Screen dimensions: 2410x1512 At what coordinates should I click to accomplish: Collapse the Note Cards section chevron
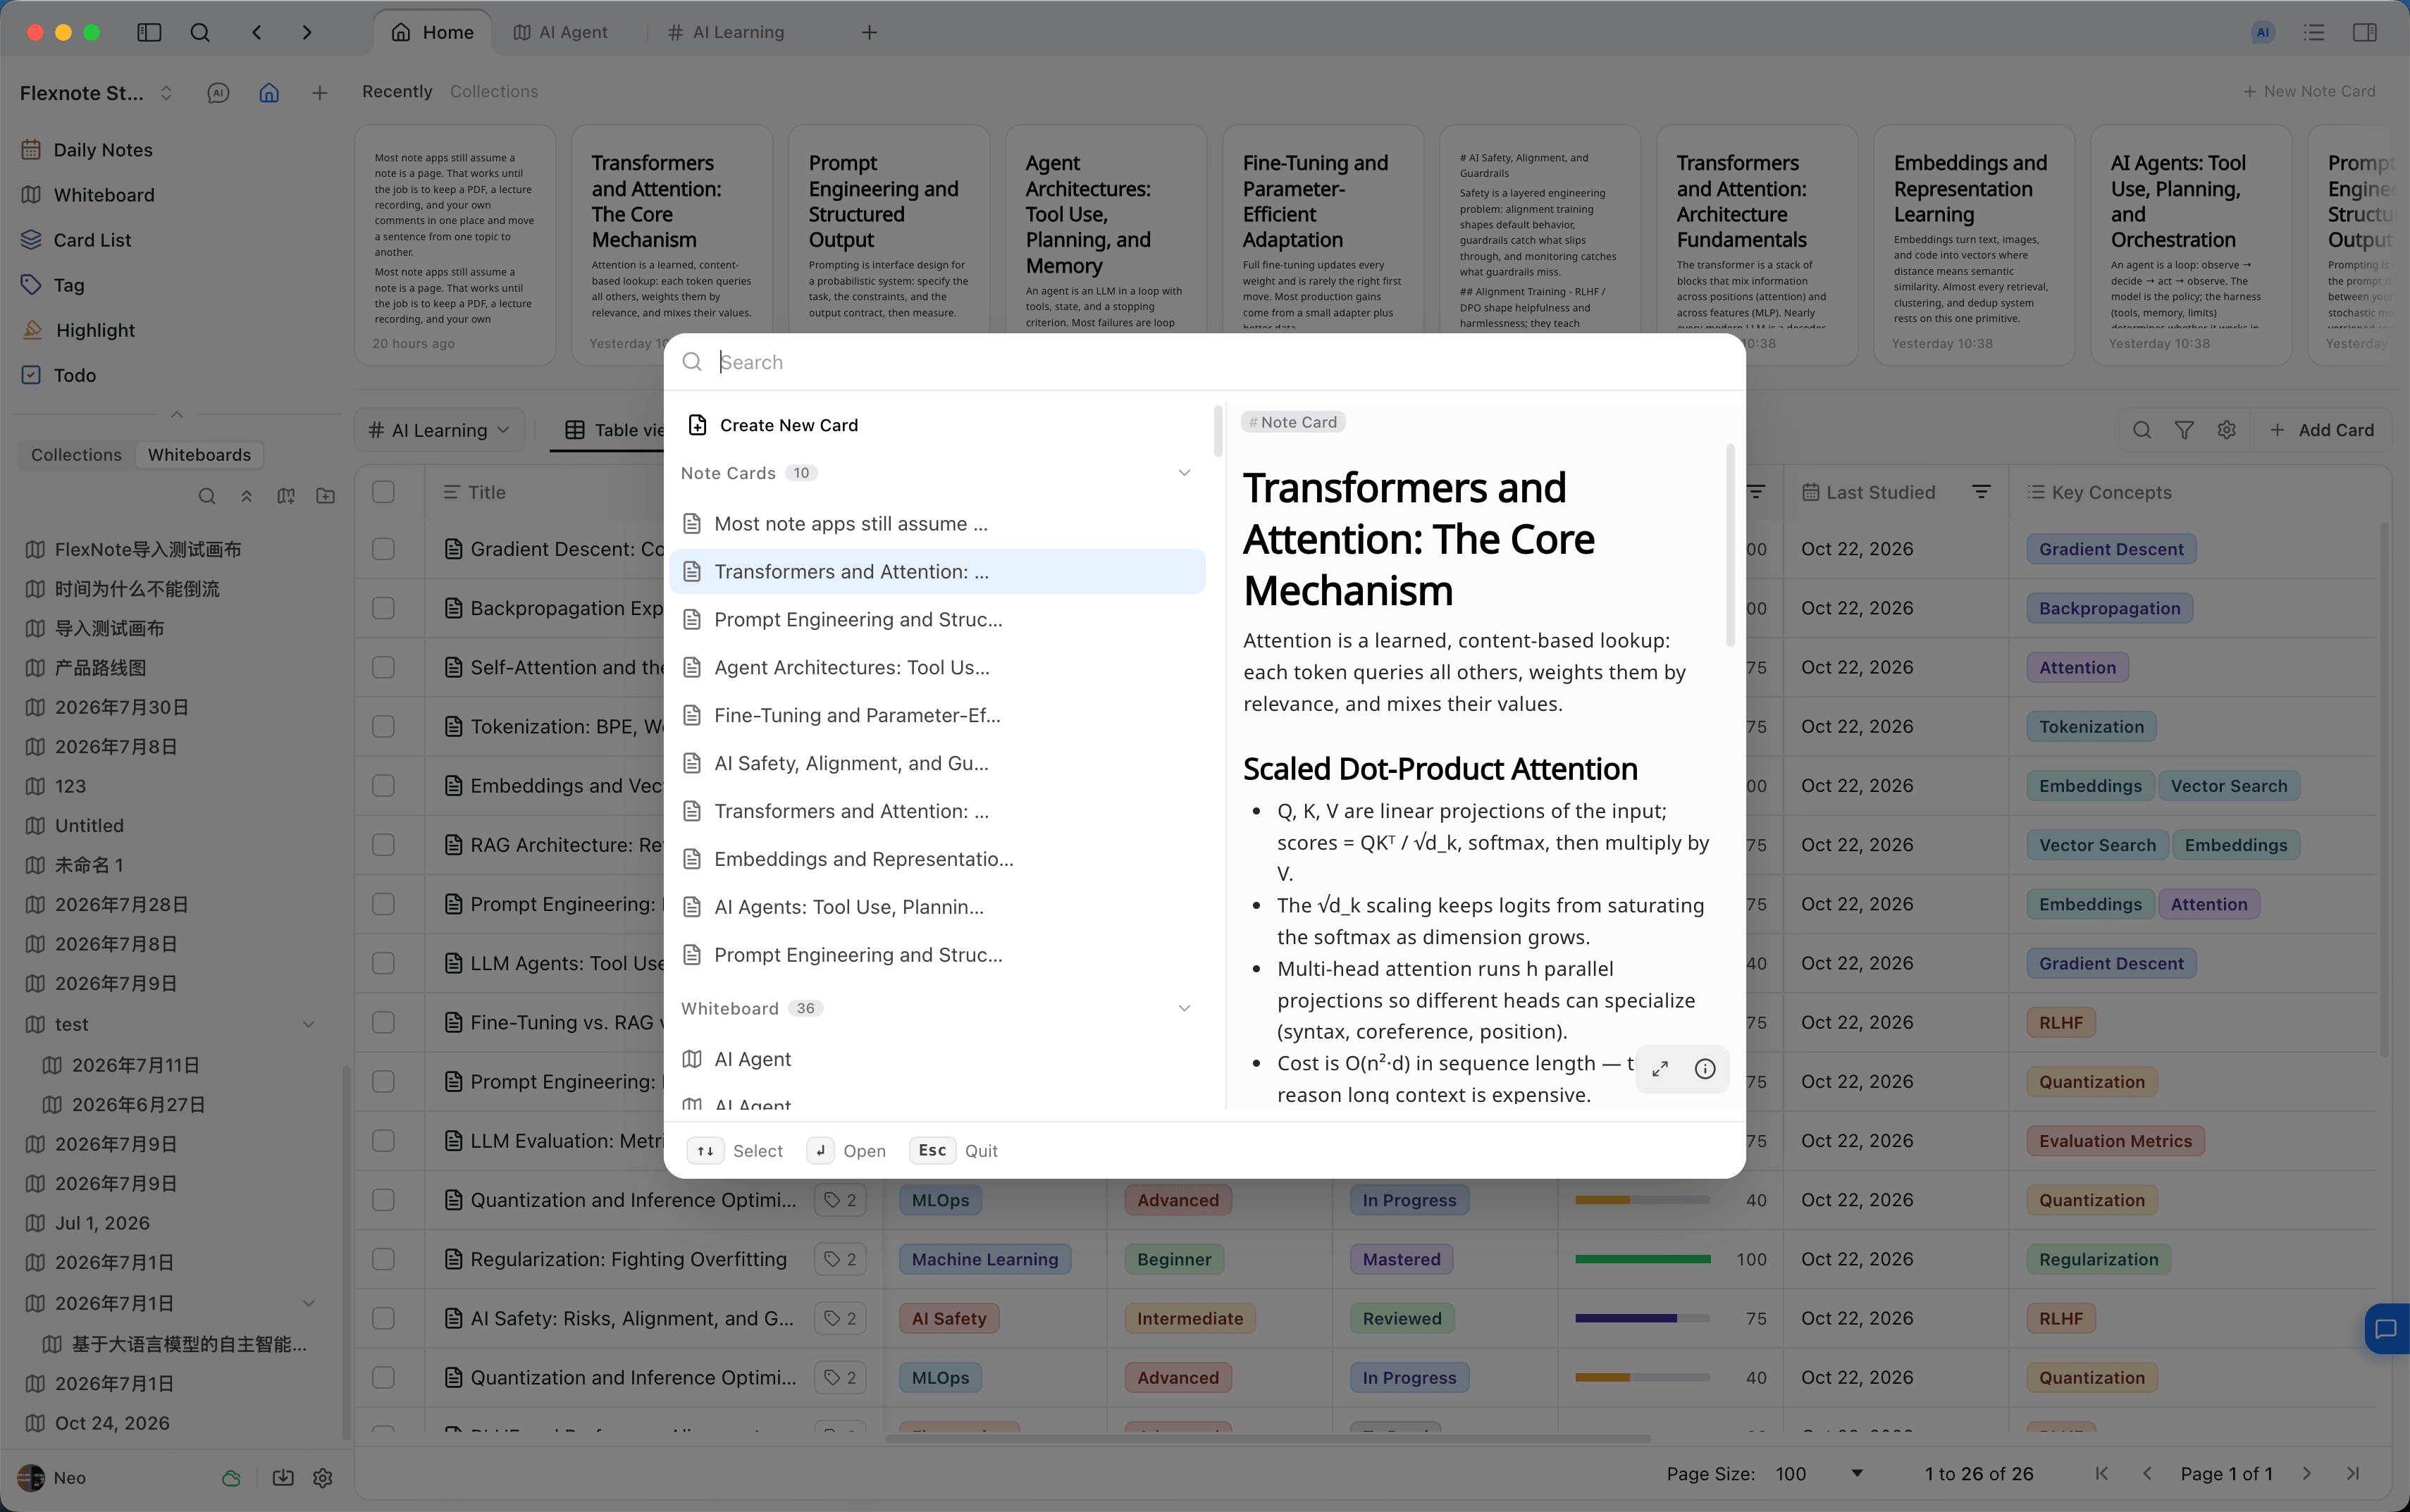pyautogui.click(x=1184, y=473)
